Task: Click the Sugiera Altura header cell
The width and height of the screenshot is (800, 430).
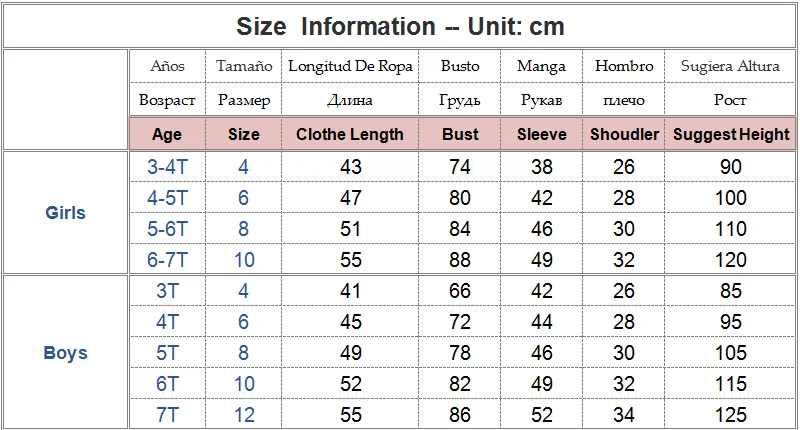Action: click(731, 66)
